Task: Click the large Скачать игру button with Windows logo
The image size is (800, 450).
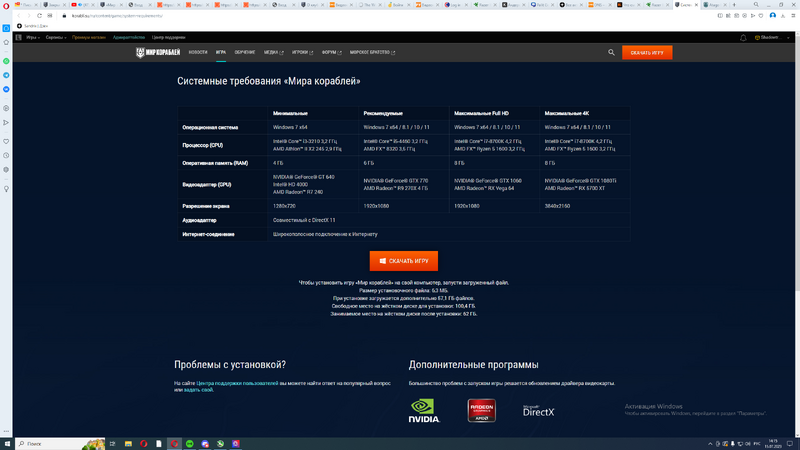Action: (404, 261)
